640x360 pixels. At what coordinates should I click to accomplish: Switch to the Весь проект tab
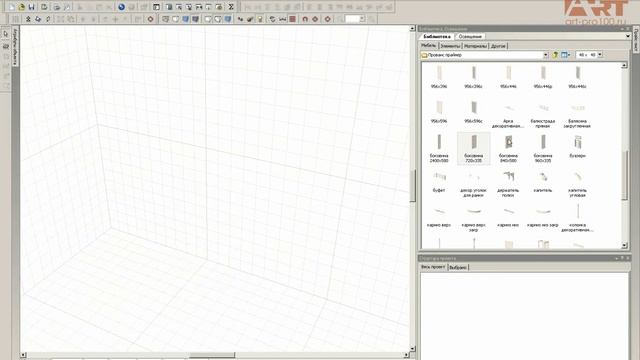pos(433,267)
